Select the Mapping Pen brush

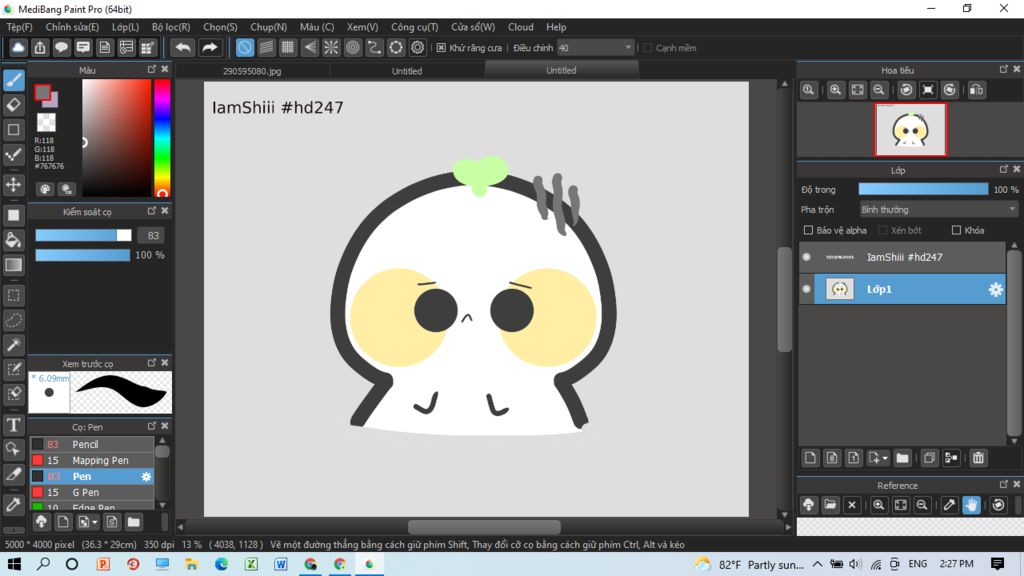tap(100, 460)
